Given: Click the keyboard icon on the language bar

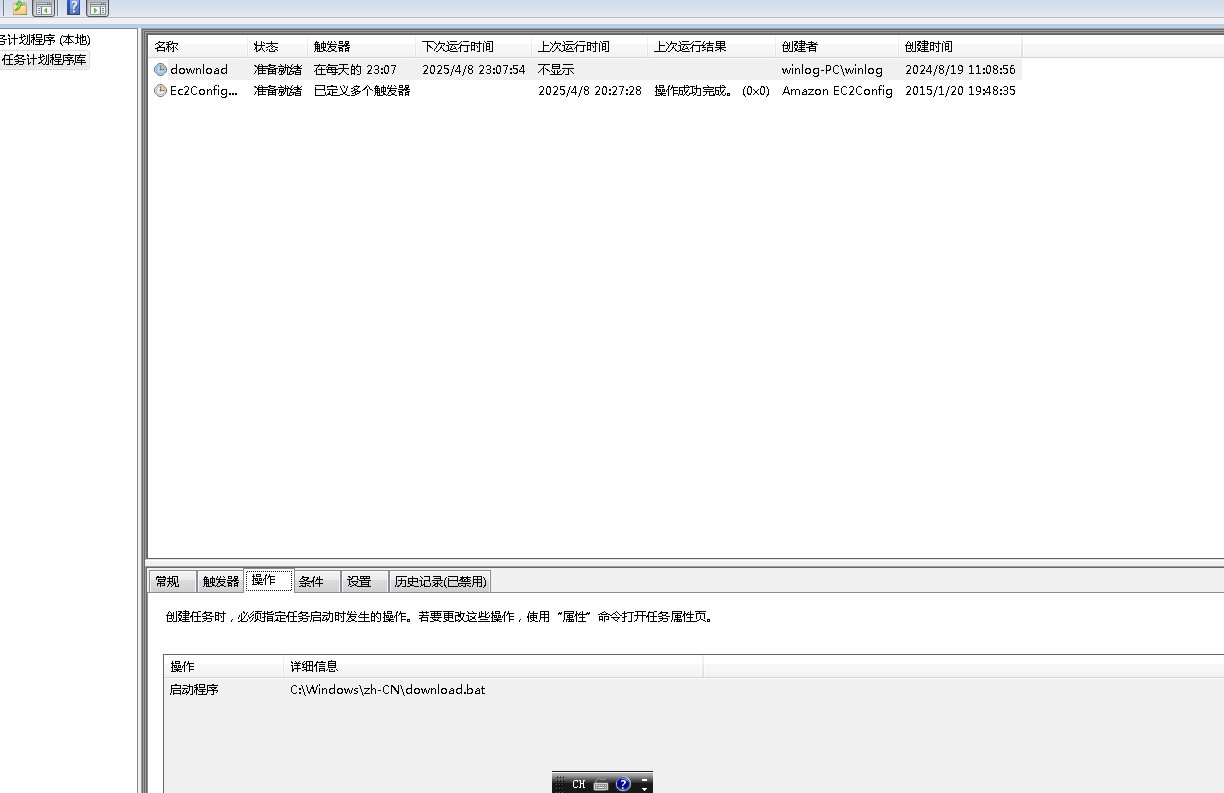Looking at the screenshot, I should coord(600,785).
